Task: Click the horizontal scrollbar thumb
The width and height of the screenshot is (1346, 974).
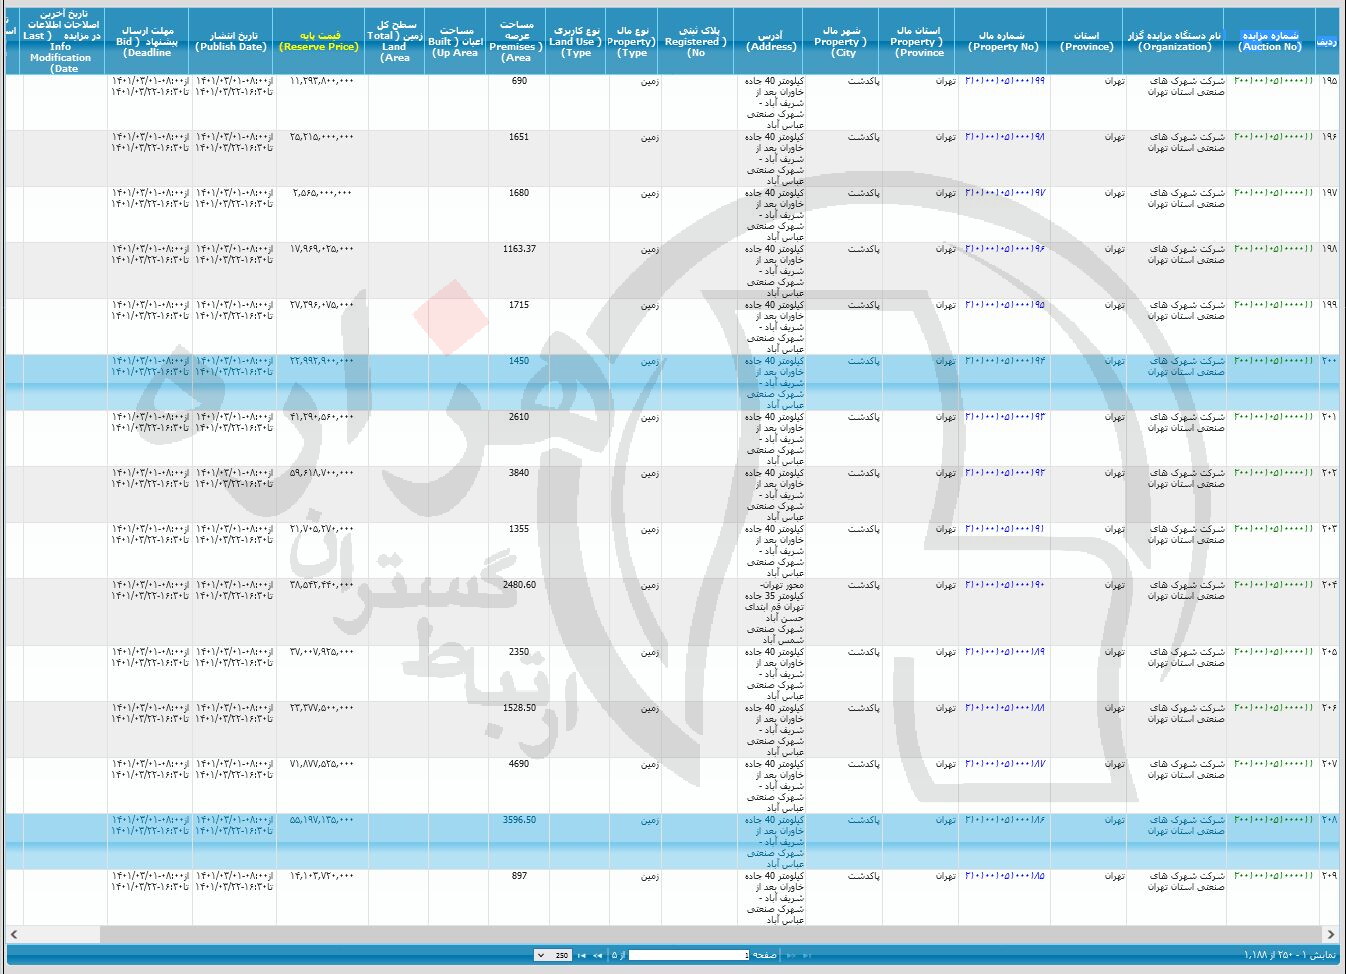Action: 712,934
